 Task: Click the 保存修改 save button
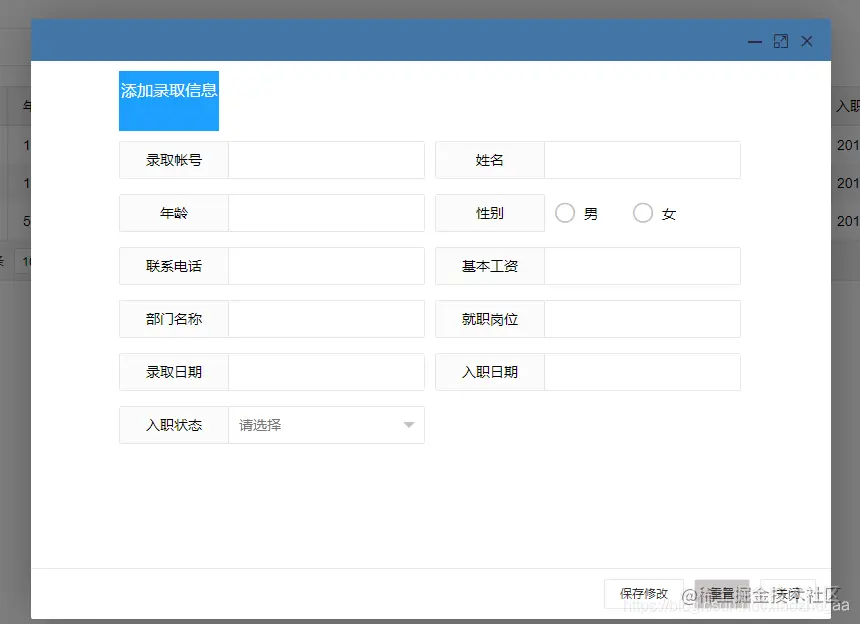[644, 592]
